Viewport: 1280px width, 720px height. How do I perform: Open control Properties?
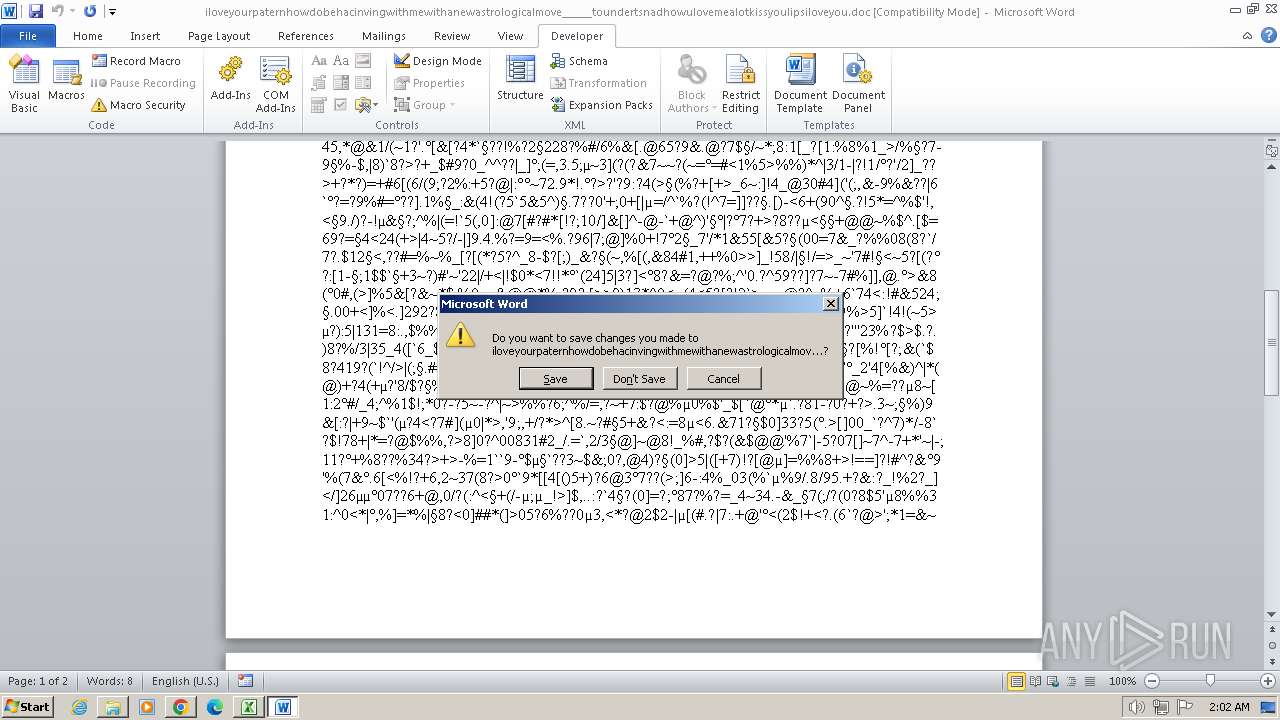429,83
